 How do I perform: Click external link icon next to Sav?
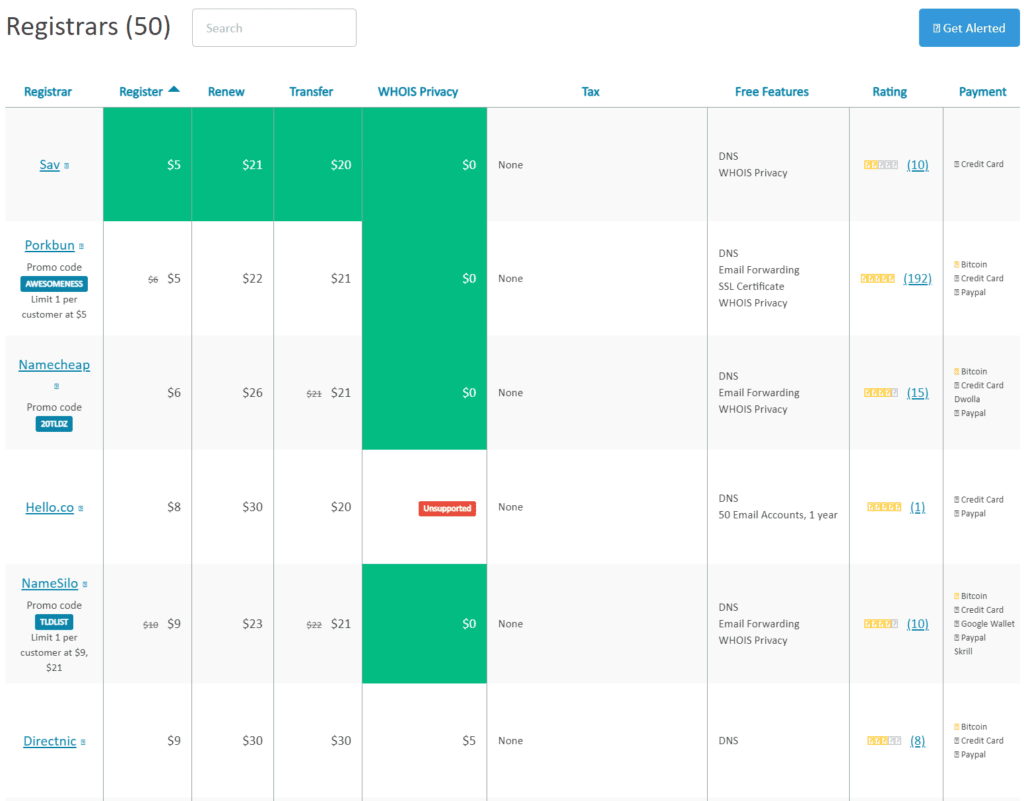tap(67, 166)
